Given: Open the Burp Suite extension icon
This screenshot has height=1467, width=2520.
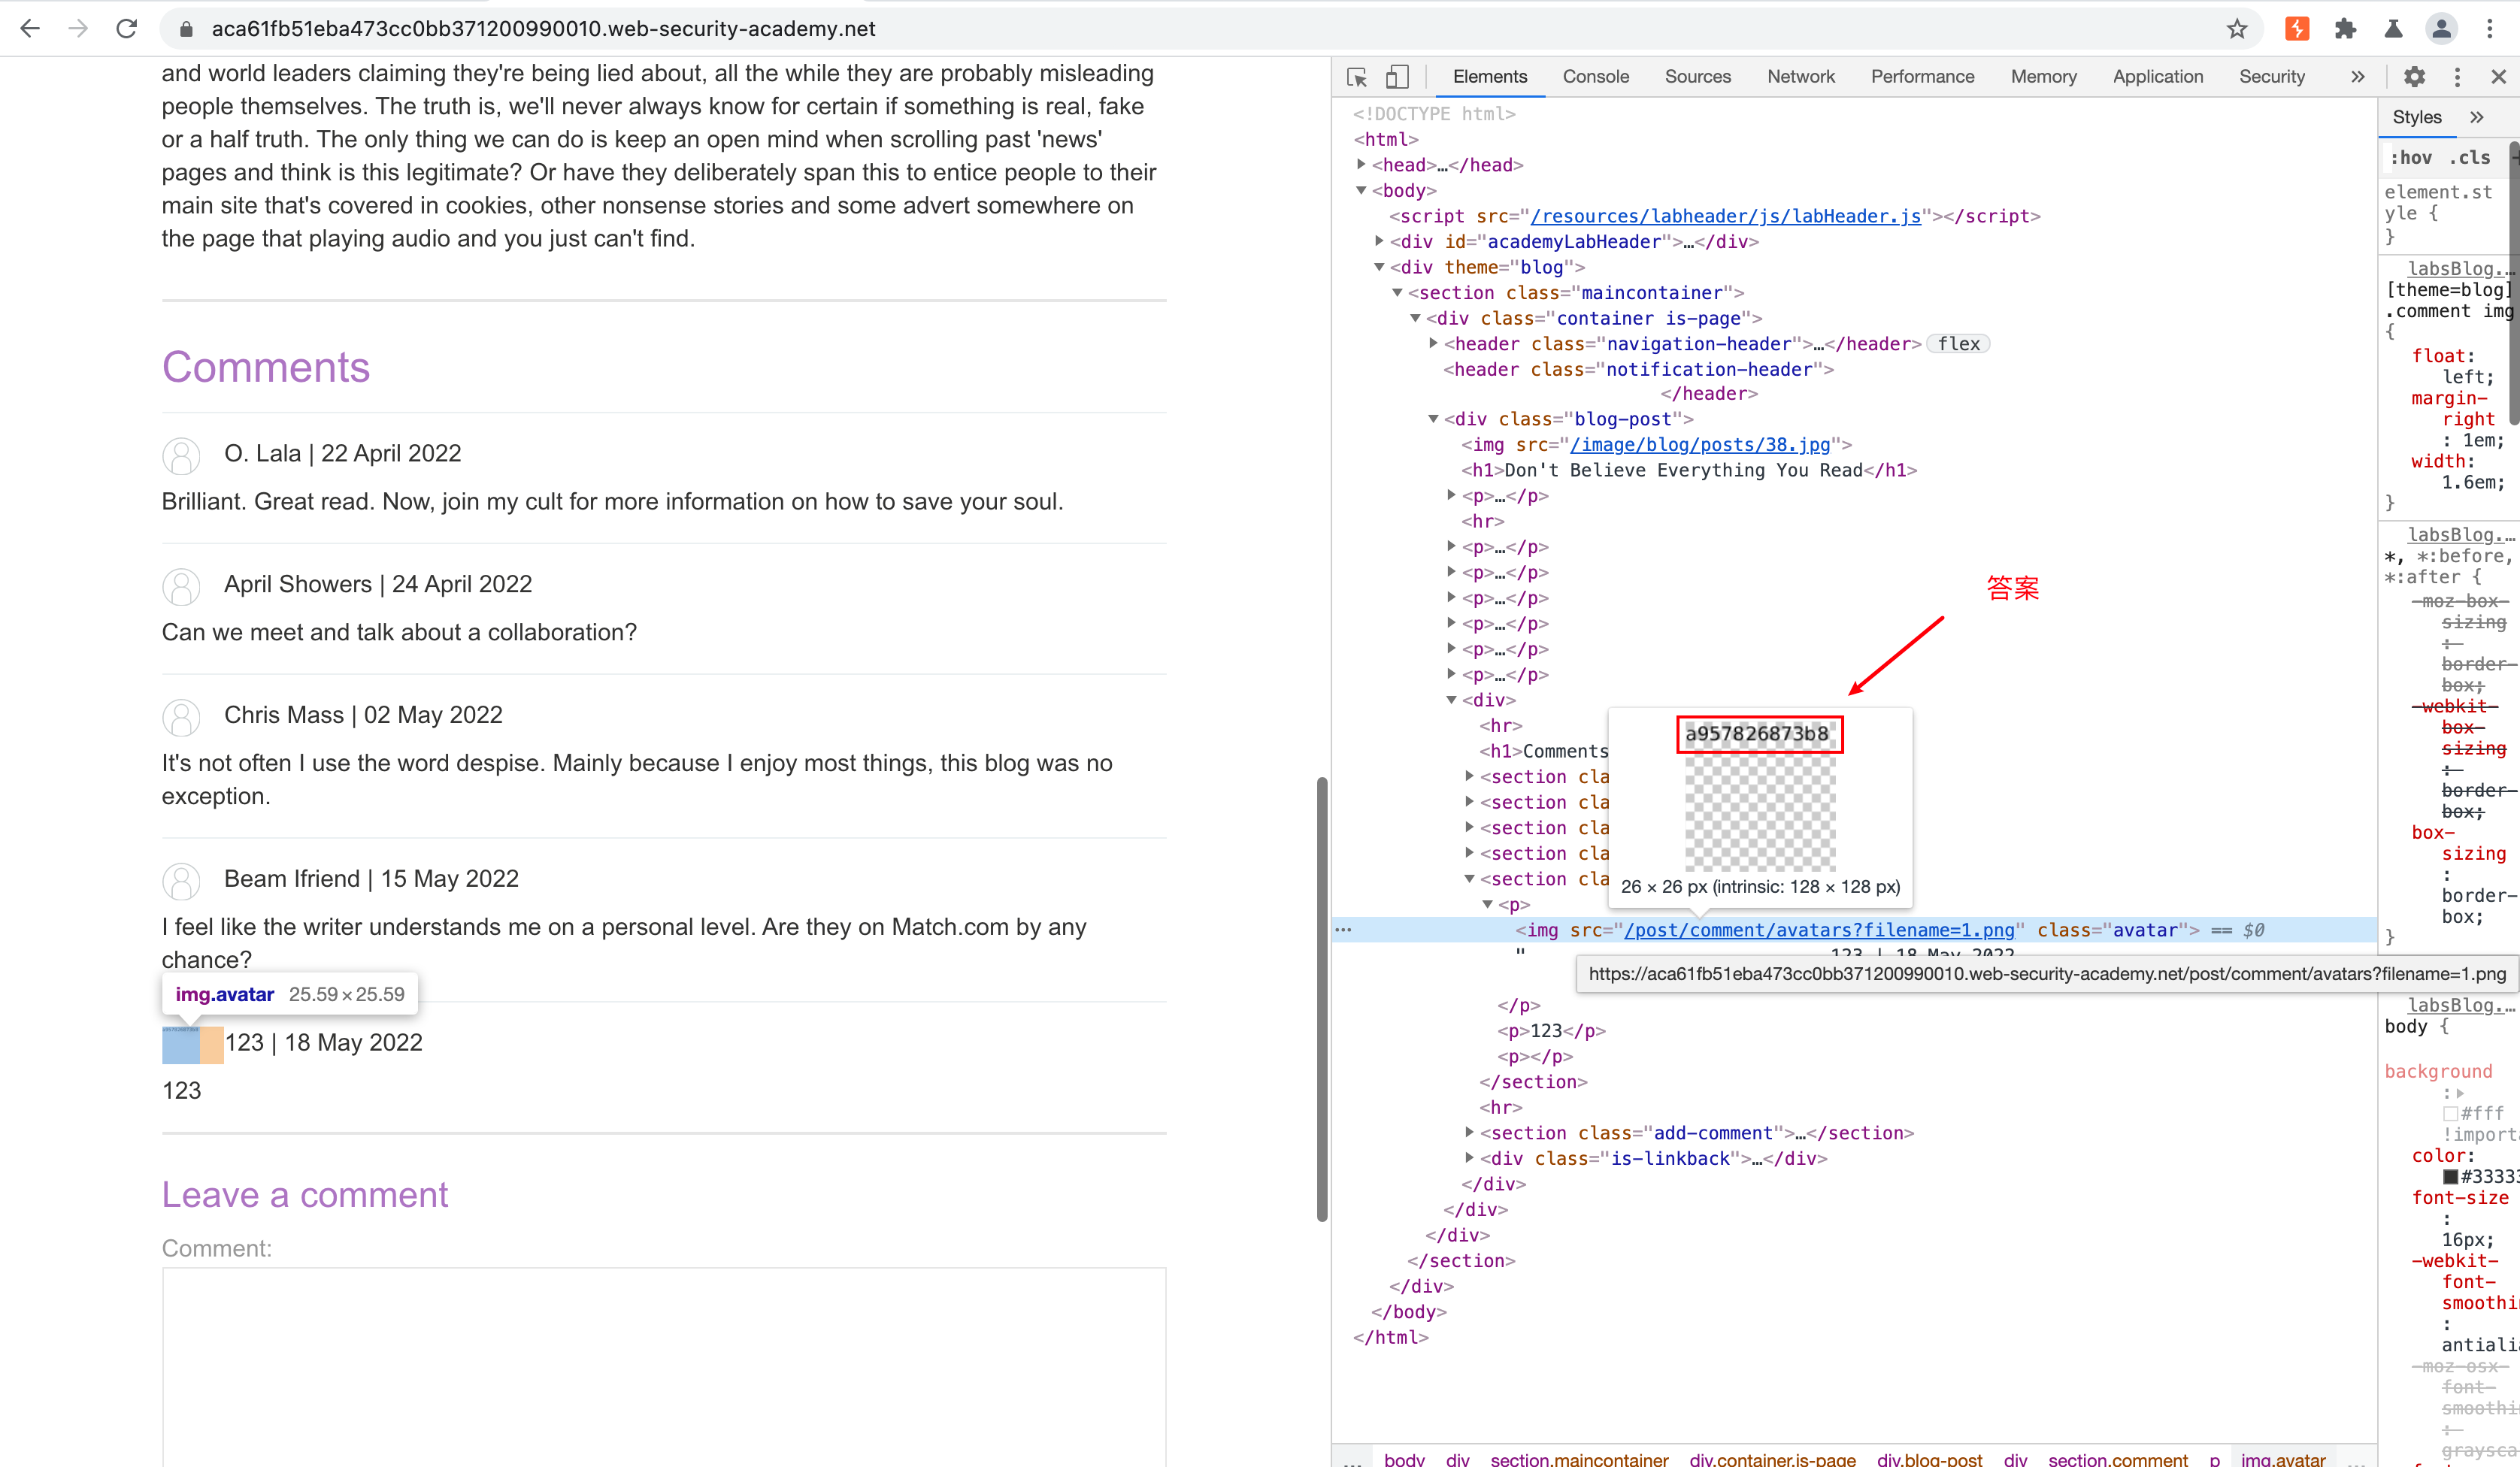Looking at the screenshot, I should 2297,28.
